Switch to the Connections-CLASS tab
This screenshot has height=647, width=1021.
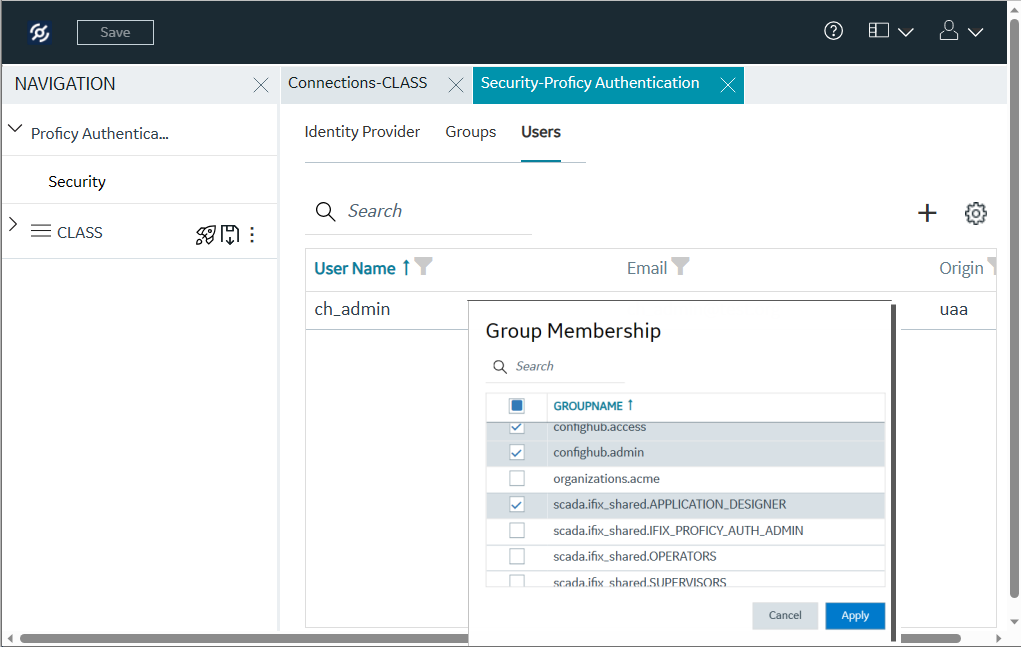(357, 83)
